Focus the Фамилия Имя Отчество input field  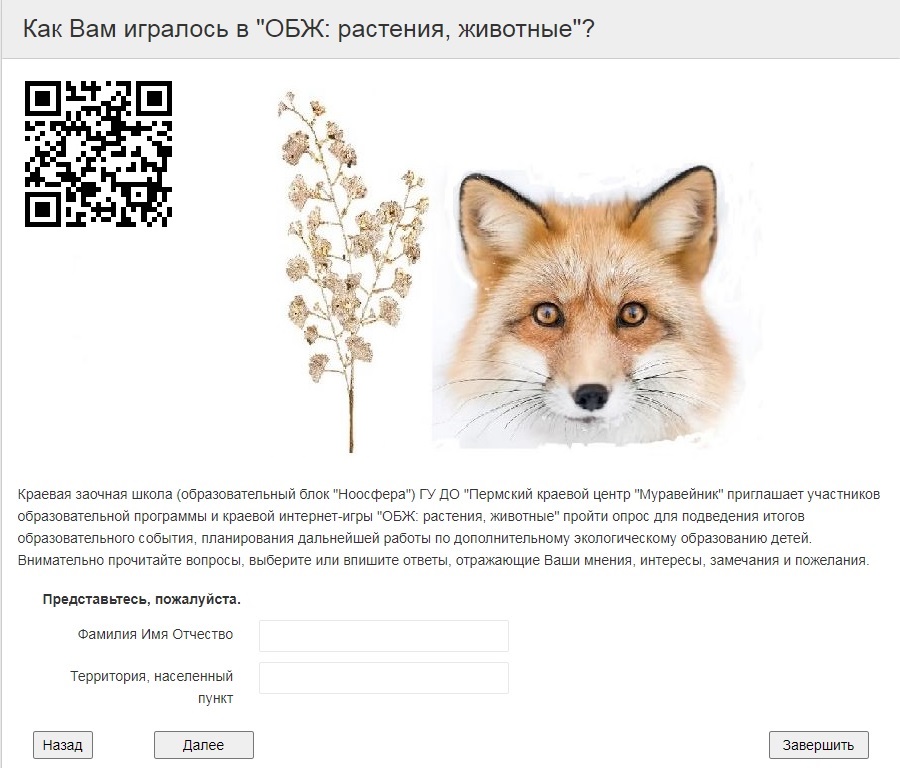click(383, 635)
